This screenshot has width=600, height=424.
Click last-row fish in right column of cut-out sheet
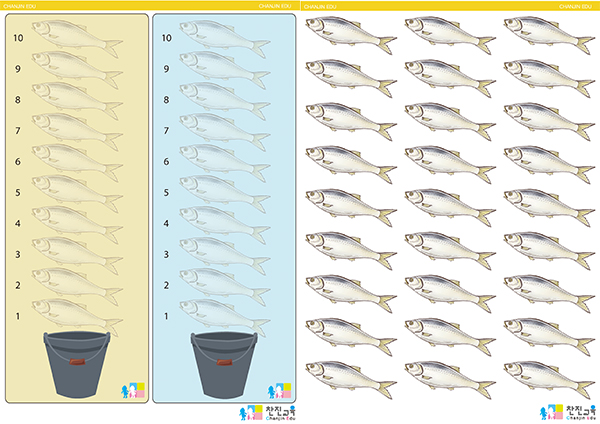[549, 380]
